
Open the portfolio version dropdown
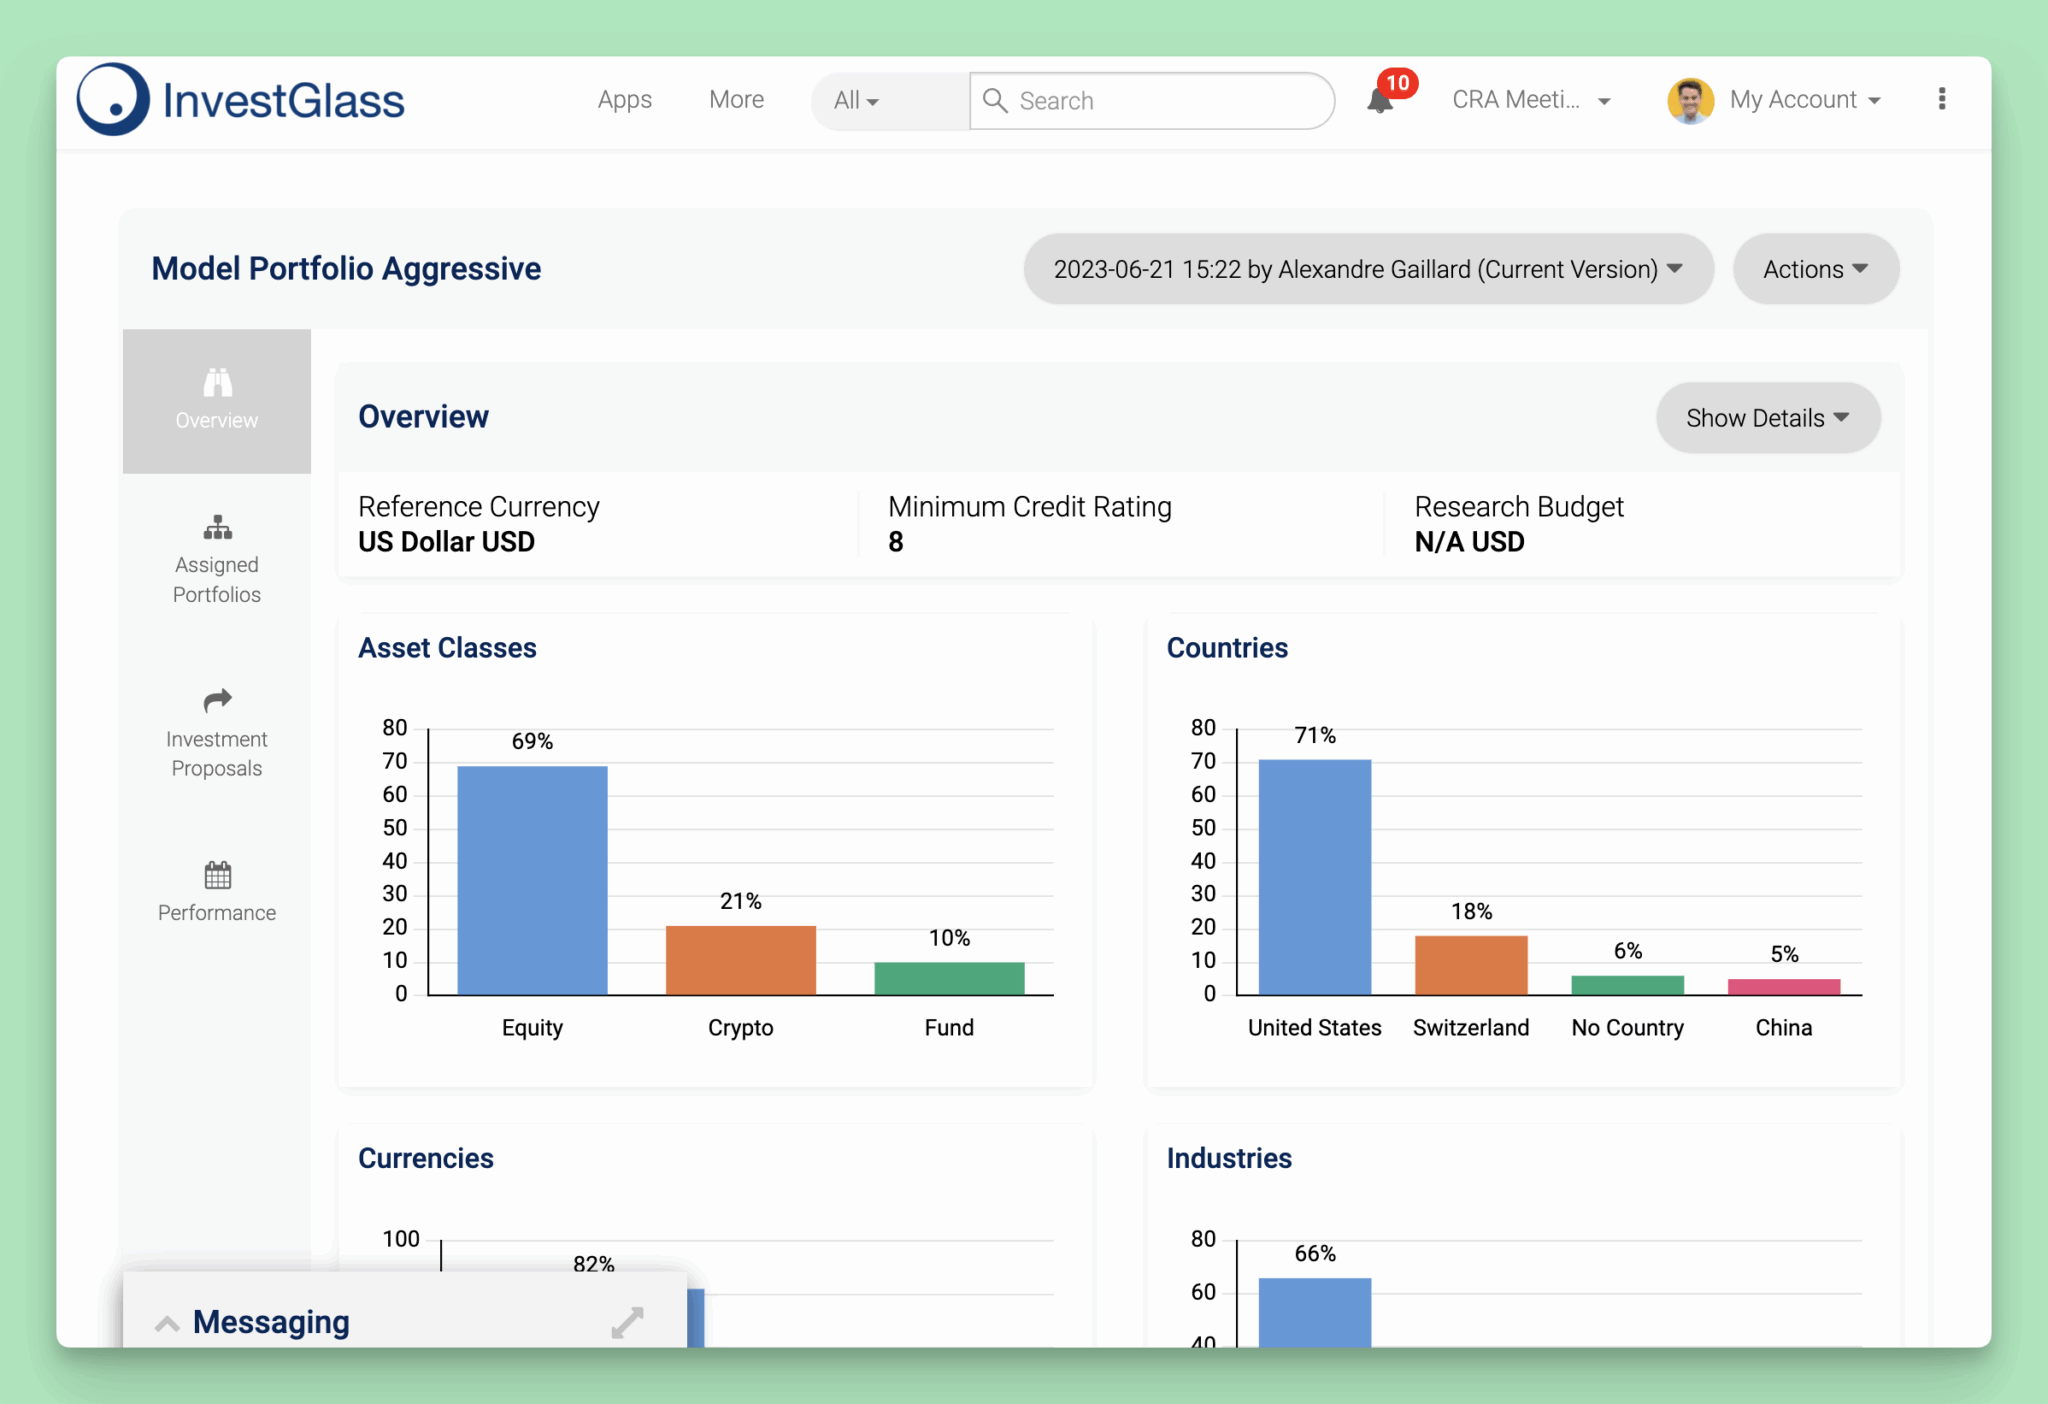(1367, 269)
